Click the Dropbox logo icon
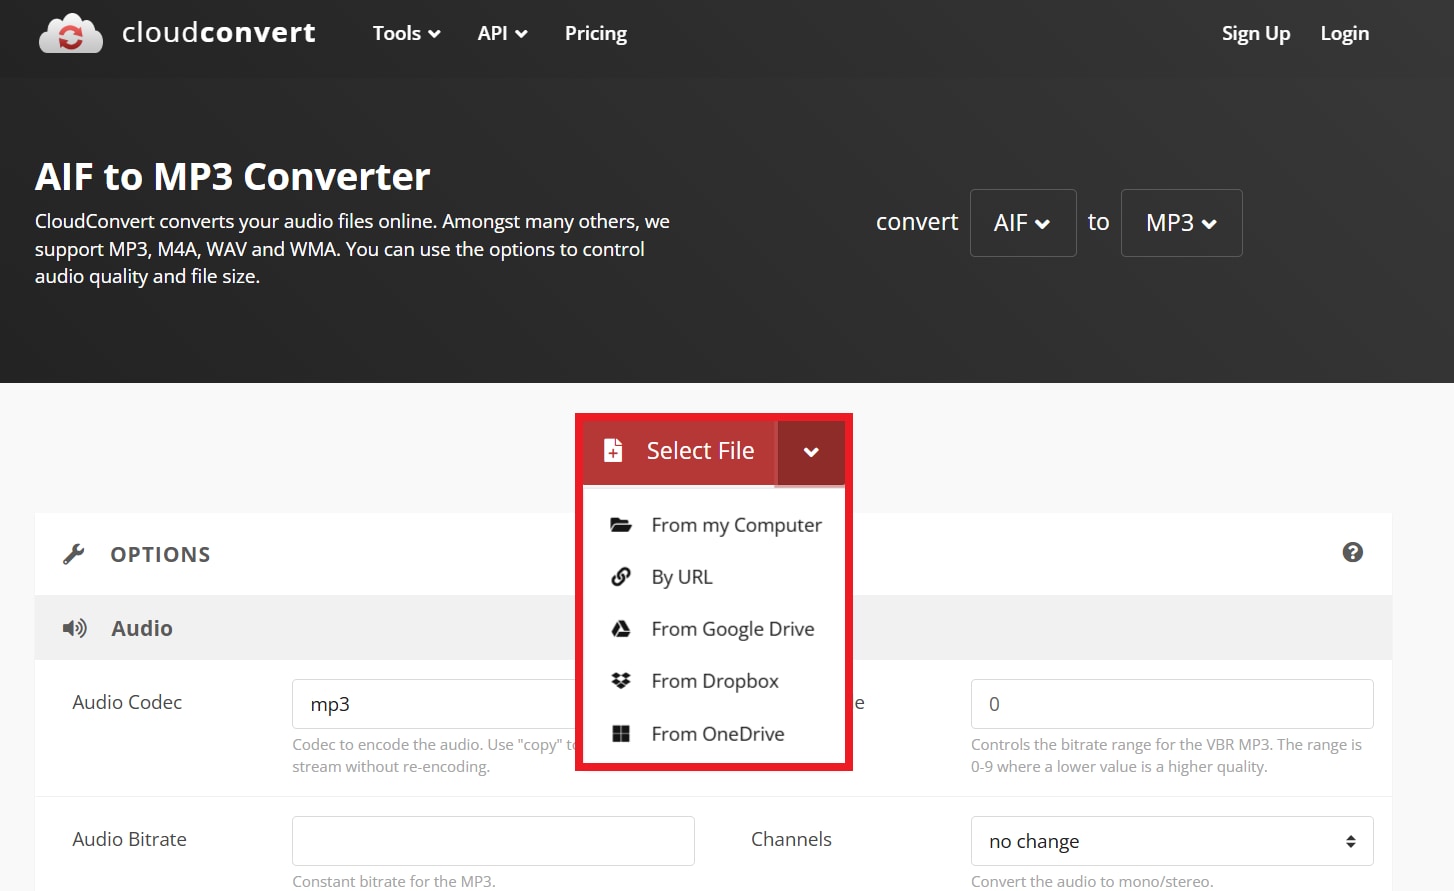The height and width of the screenshot is (891, 1454). tap(621, 681)
